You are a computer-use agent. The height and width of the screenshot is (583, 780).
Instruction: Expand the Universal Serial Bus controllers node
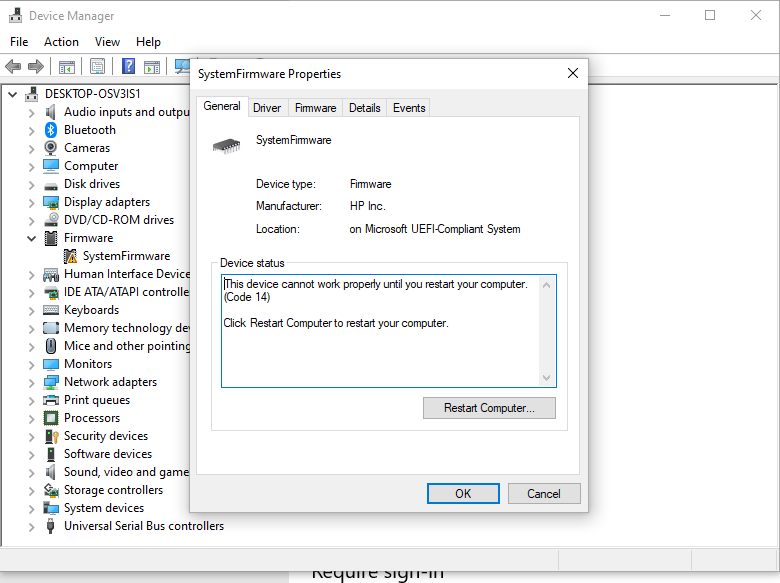31,527
